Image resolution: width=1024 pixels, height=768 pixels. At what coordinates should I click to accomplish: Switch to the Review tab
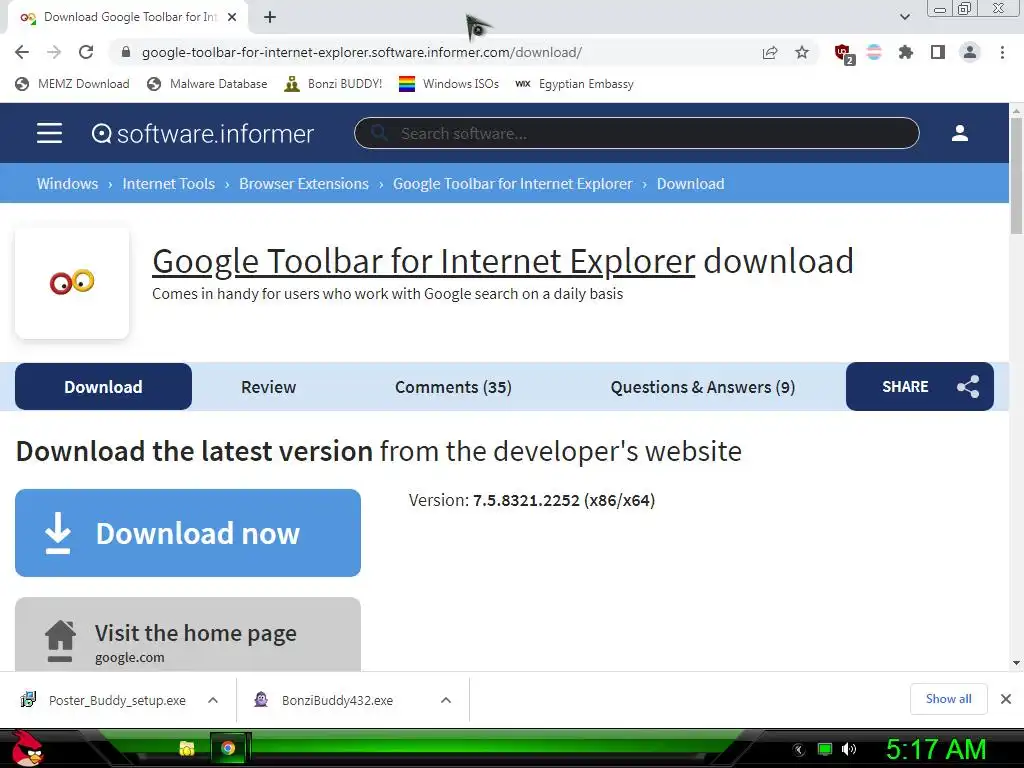[268, 387]
